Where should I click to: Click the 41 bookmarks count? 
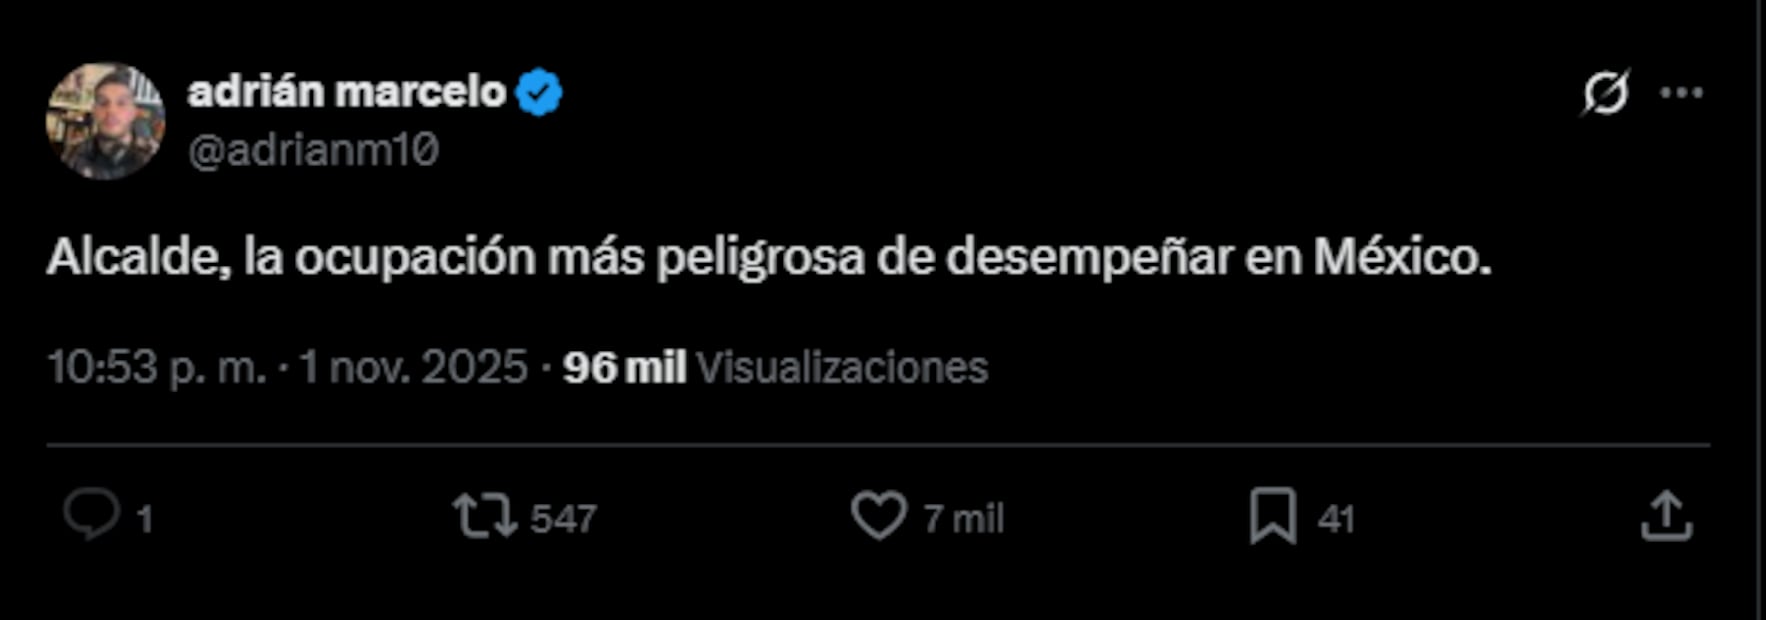coord(1336,519)
